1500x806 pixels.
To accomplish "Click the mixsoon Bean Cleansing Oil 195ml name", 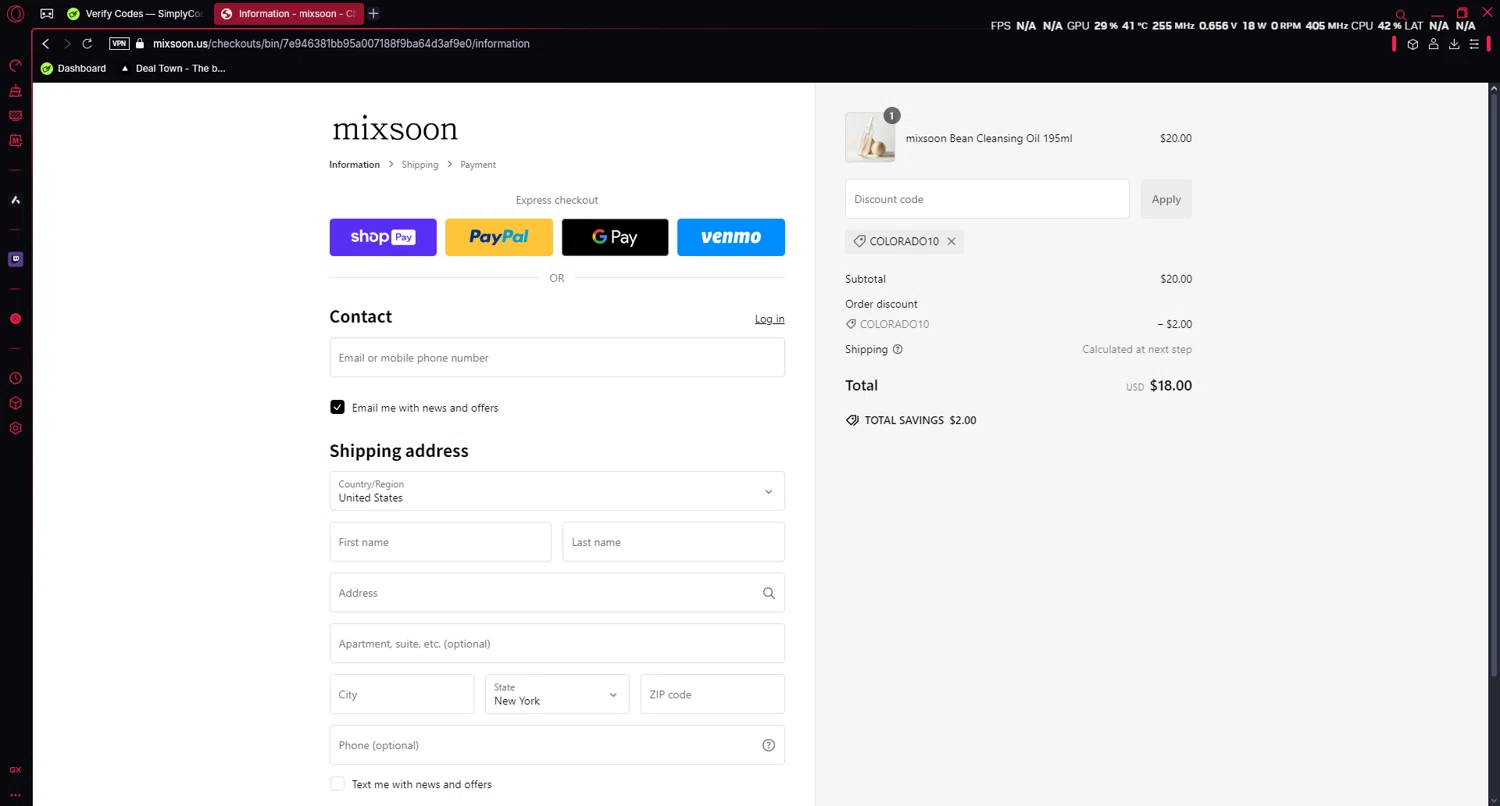I will [989, 139].
